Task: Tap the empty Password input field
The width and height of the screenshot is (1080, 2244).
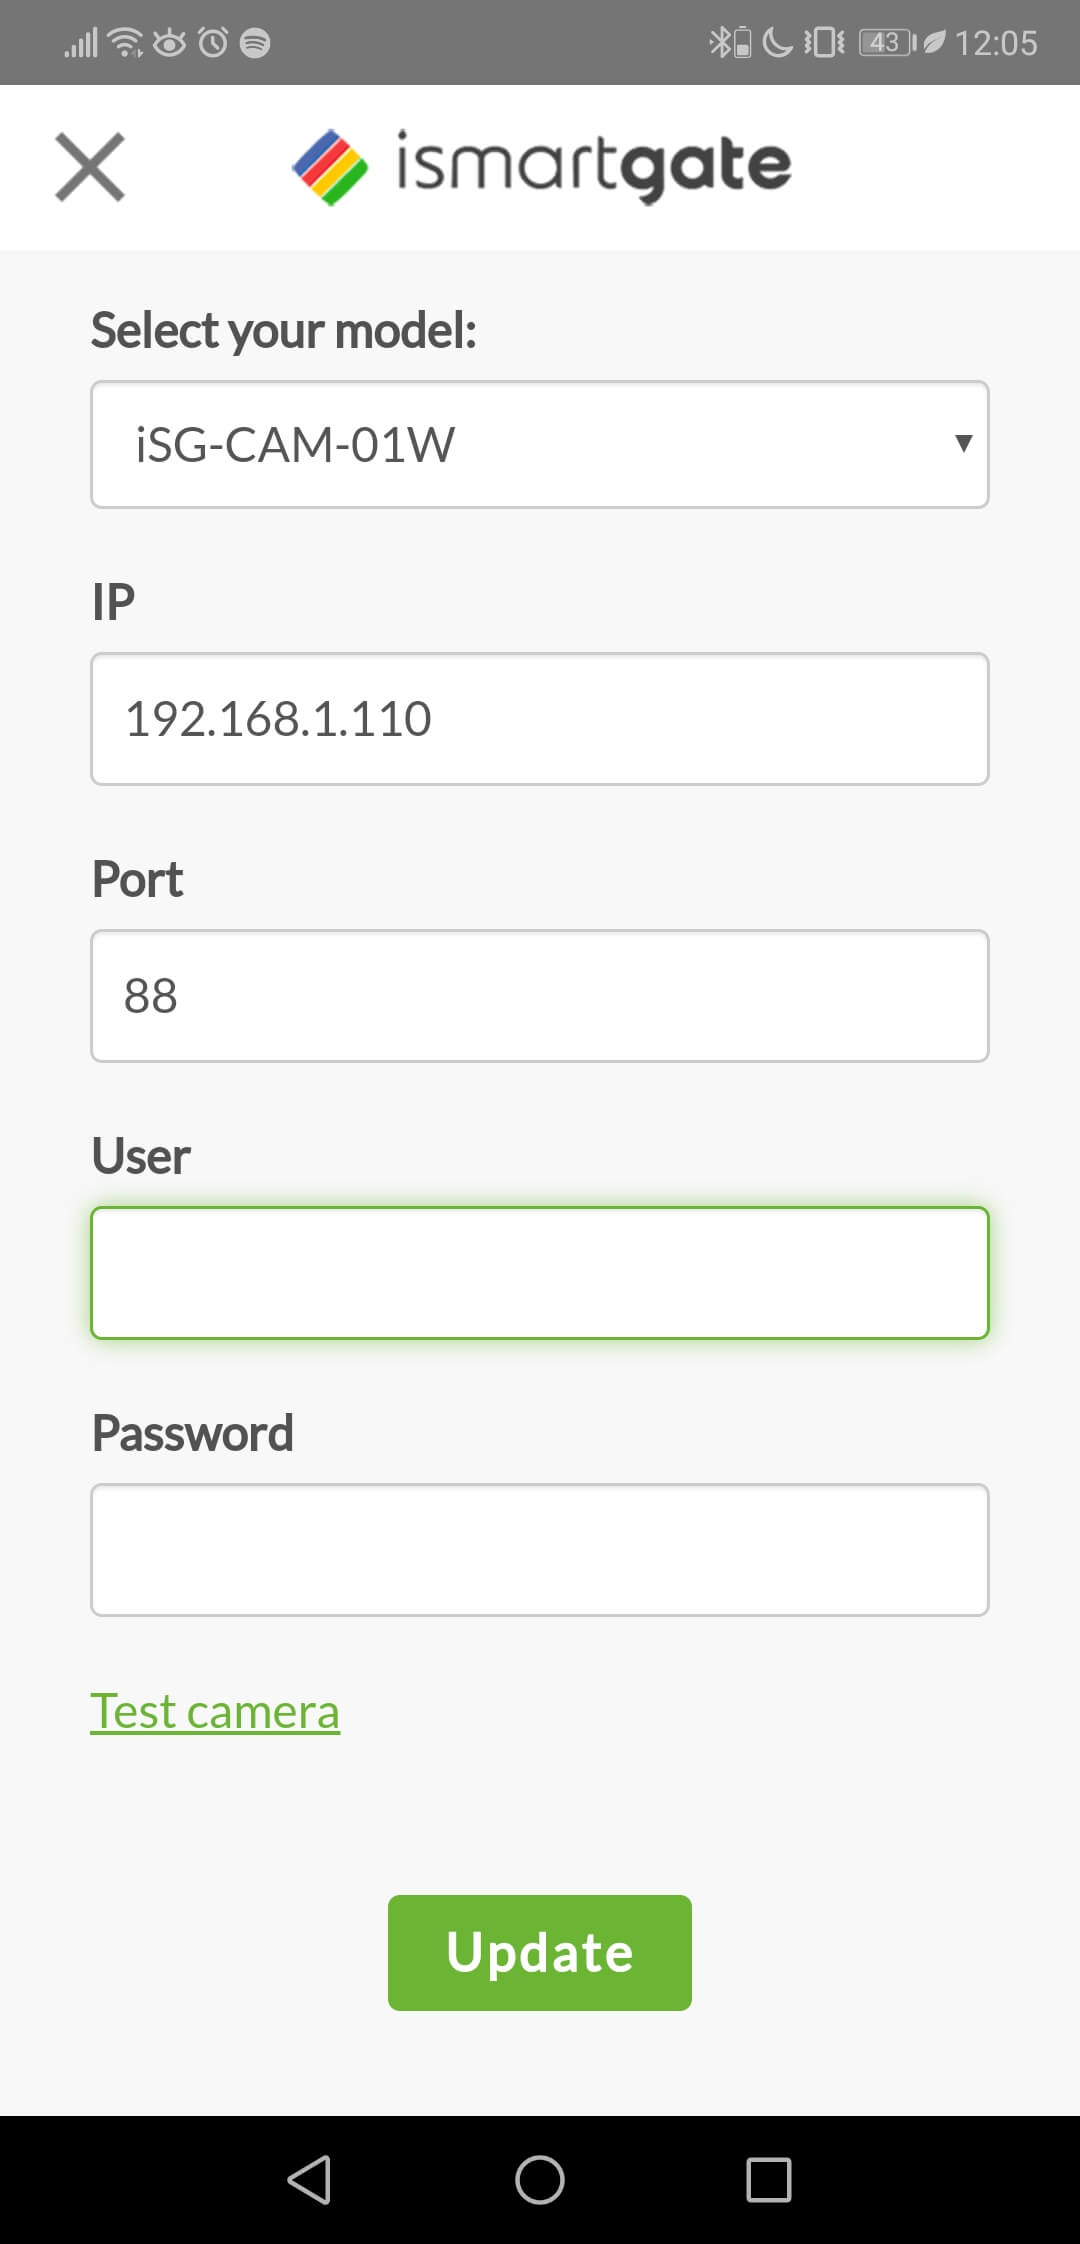Action: pos(540,1550)
